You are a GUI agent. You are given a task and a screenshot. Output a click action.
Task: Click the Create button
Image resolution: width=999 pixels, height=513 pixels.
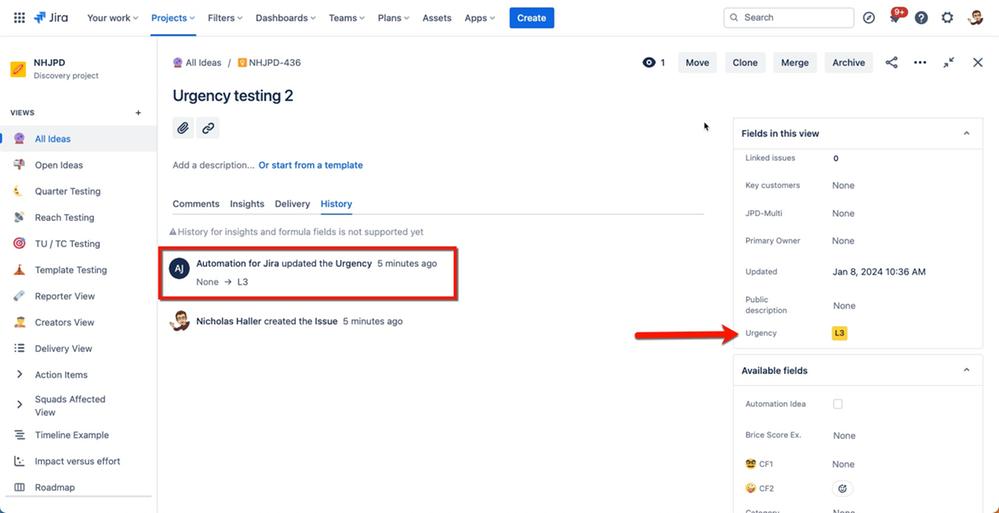531,18
